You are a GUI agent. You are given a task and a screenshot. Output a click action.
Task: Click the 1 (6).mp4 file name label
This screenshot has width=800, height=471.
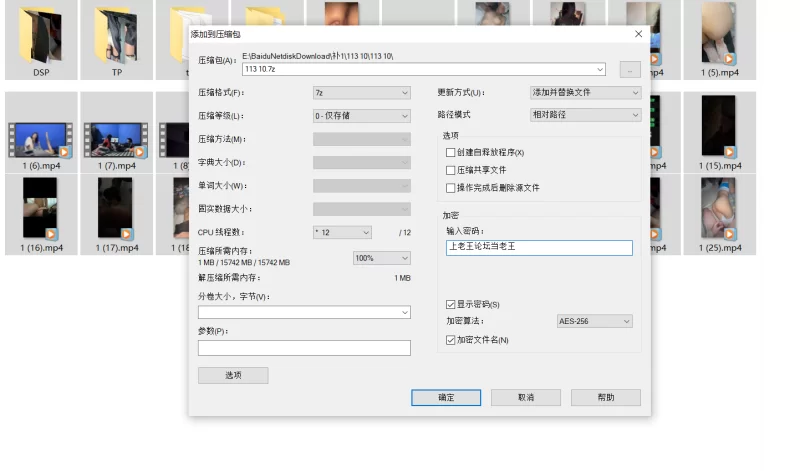(x=41, y=166)
